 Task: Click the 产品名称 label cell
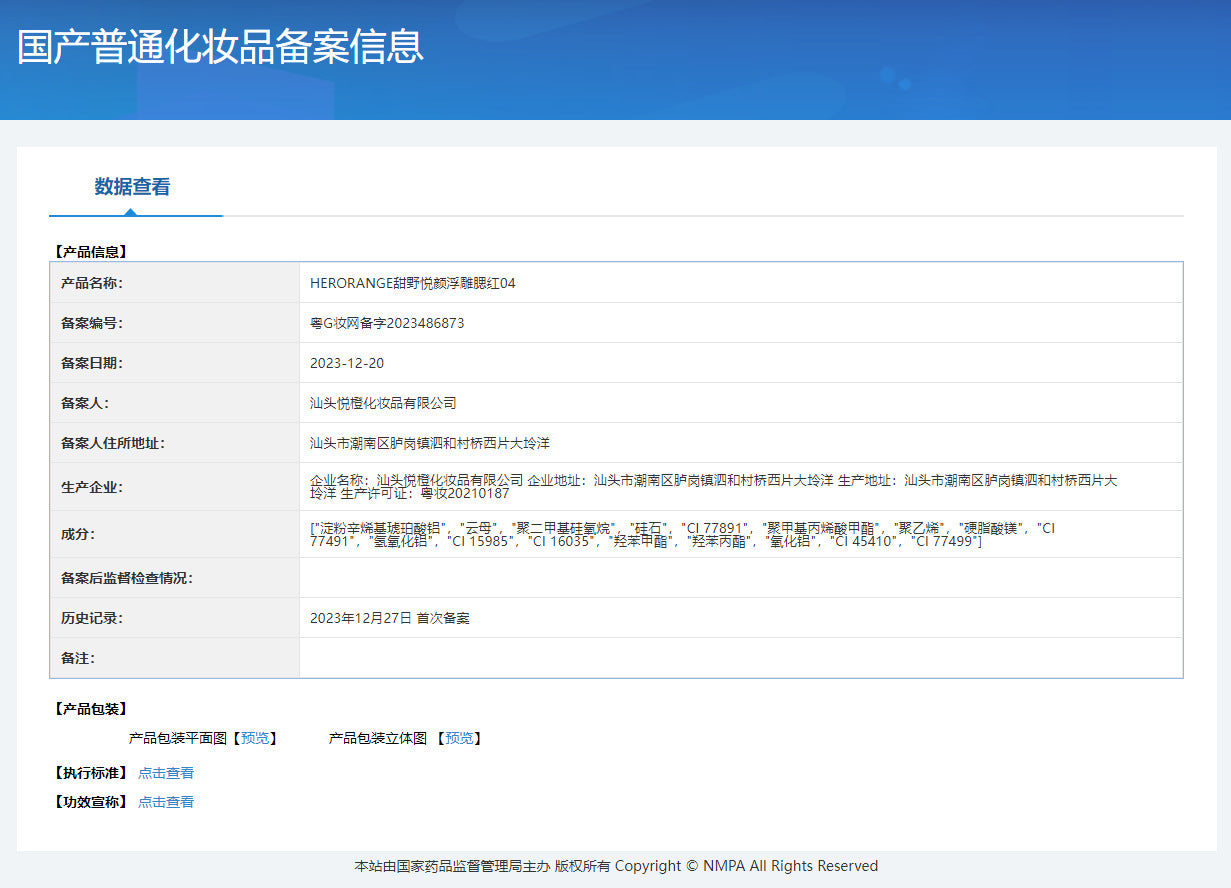point(92,283)
